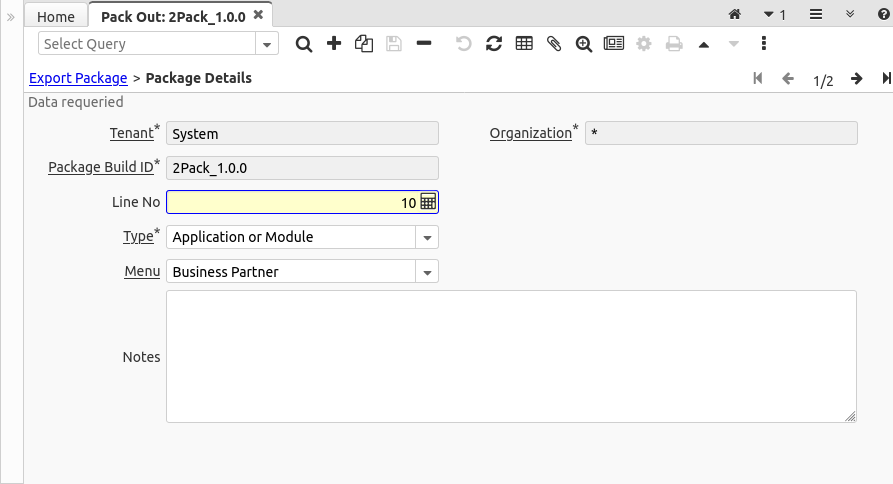
Task: Click the hamburger menu icon
Action: (x=815, y=15)
